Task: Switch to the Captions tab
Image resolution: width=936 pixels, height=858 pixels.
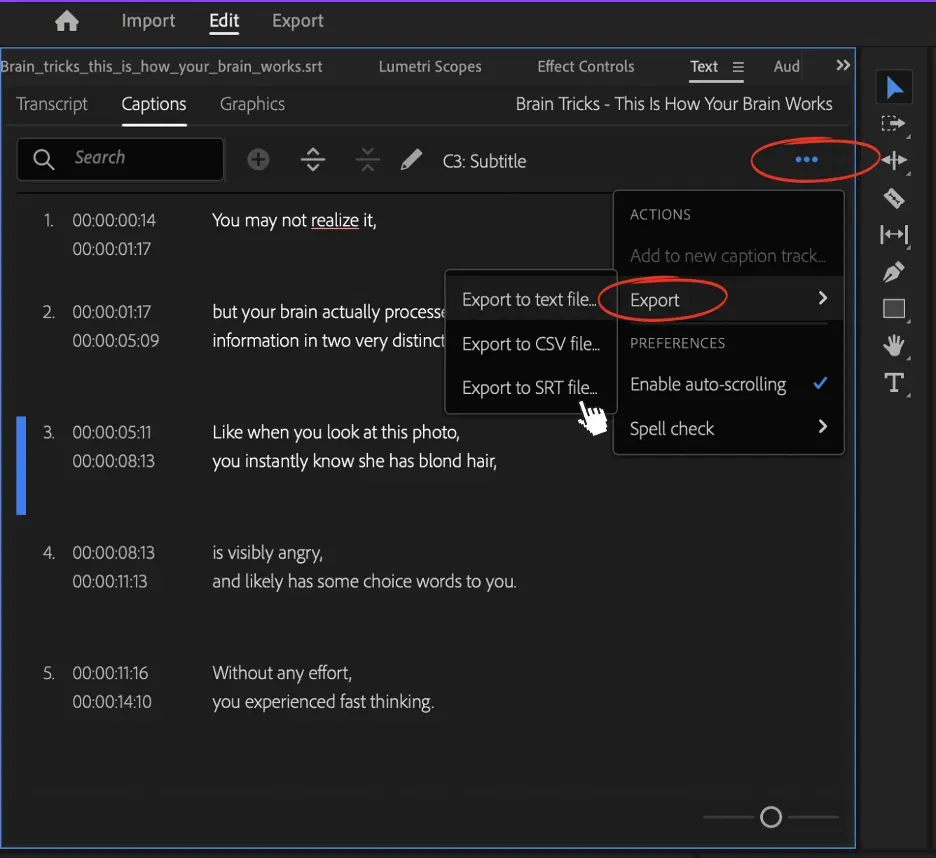Action: click(x=154, y=104)
